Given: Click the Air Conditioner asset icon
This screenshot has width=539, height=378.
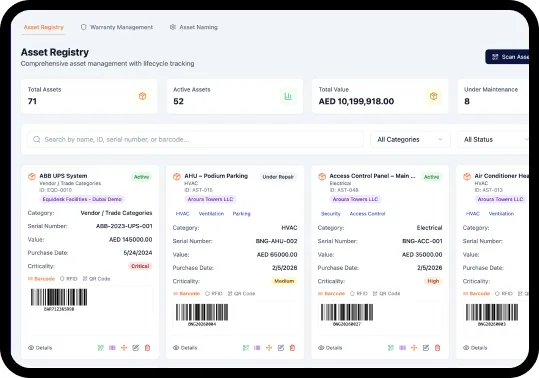Looking at the screenshot, I should pyautogui.click(x=467, y=177).
